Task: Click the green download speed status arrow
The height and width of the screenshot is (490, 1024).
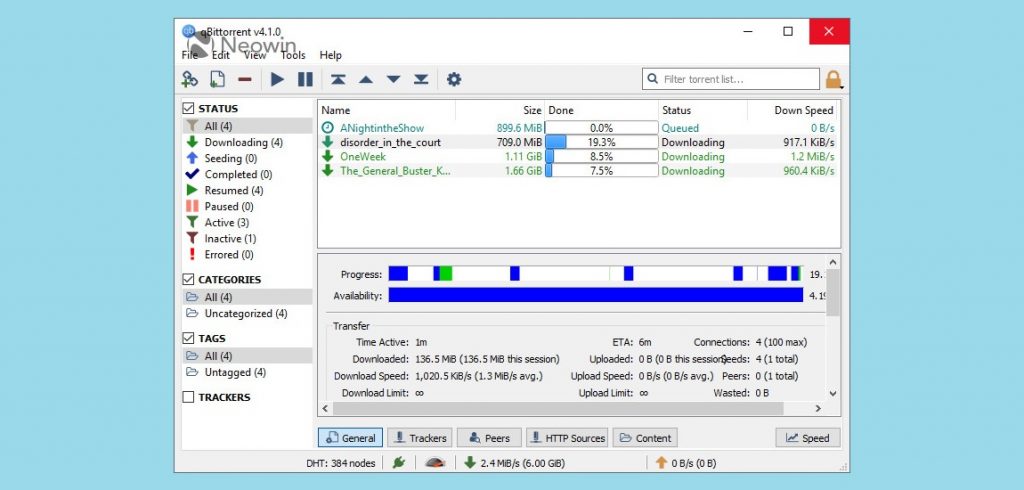Action: (470, 463)
